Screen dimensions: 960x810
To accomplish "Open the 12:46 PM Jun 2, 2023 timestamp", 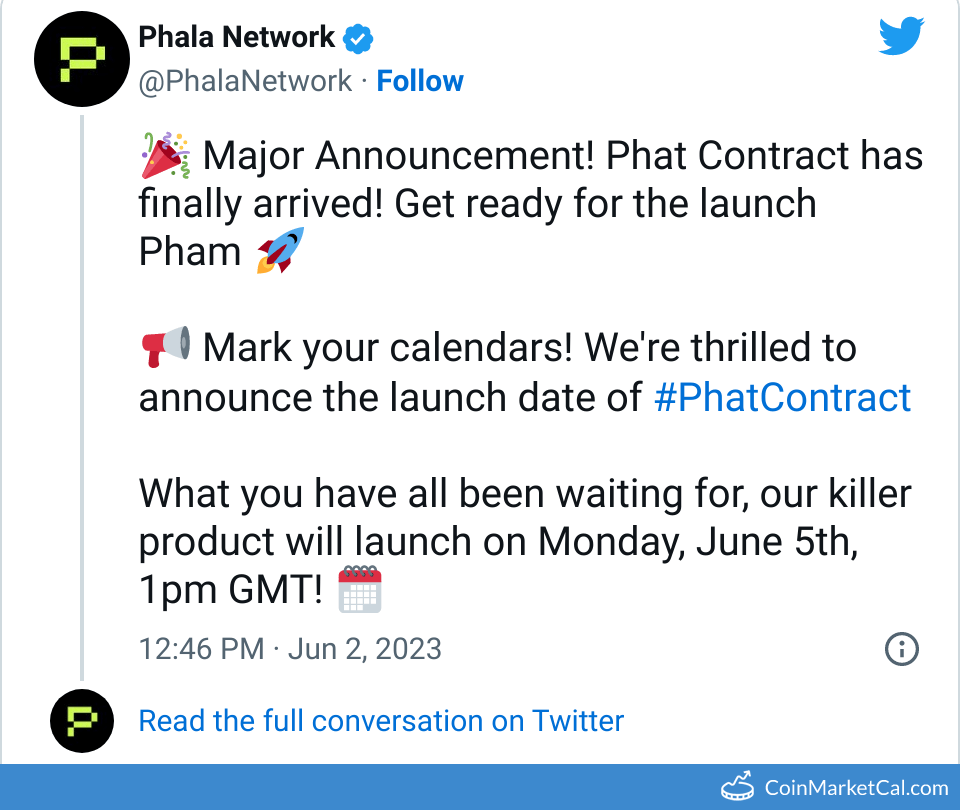I will pyautogui.click(x=290, y=649).
